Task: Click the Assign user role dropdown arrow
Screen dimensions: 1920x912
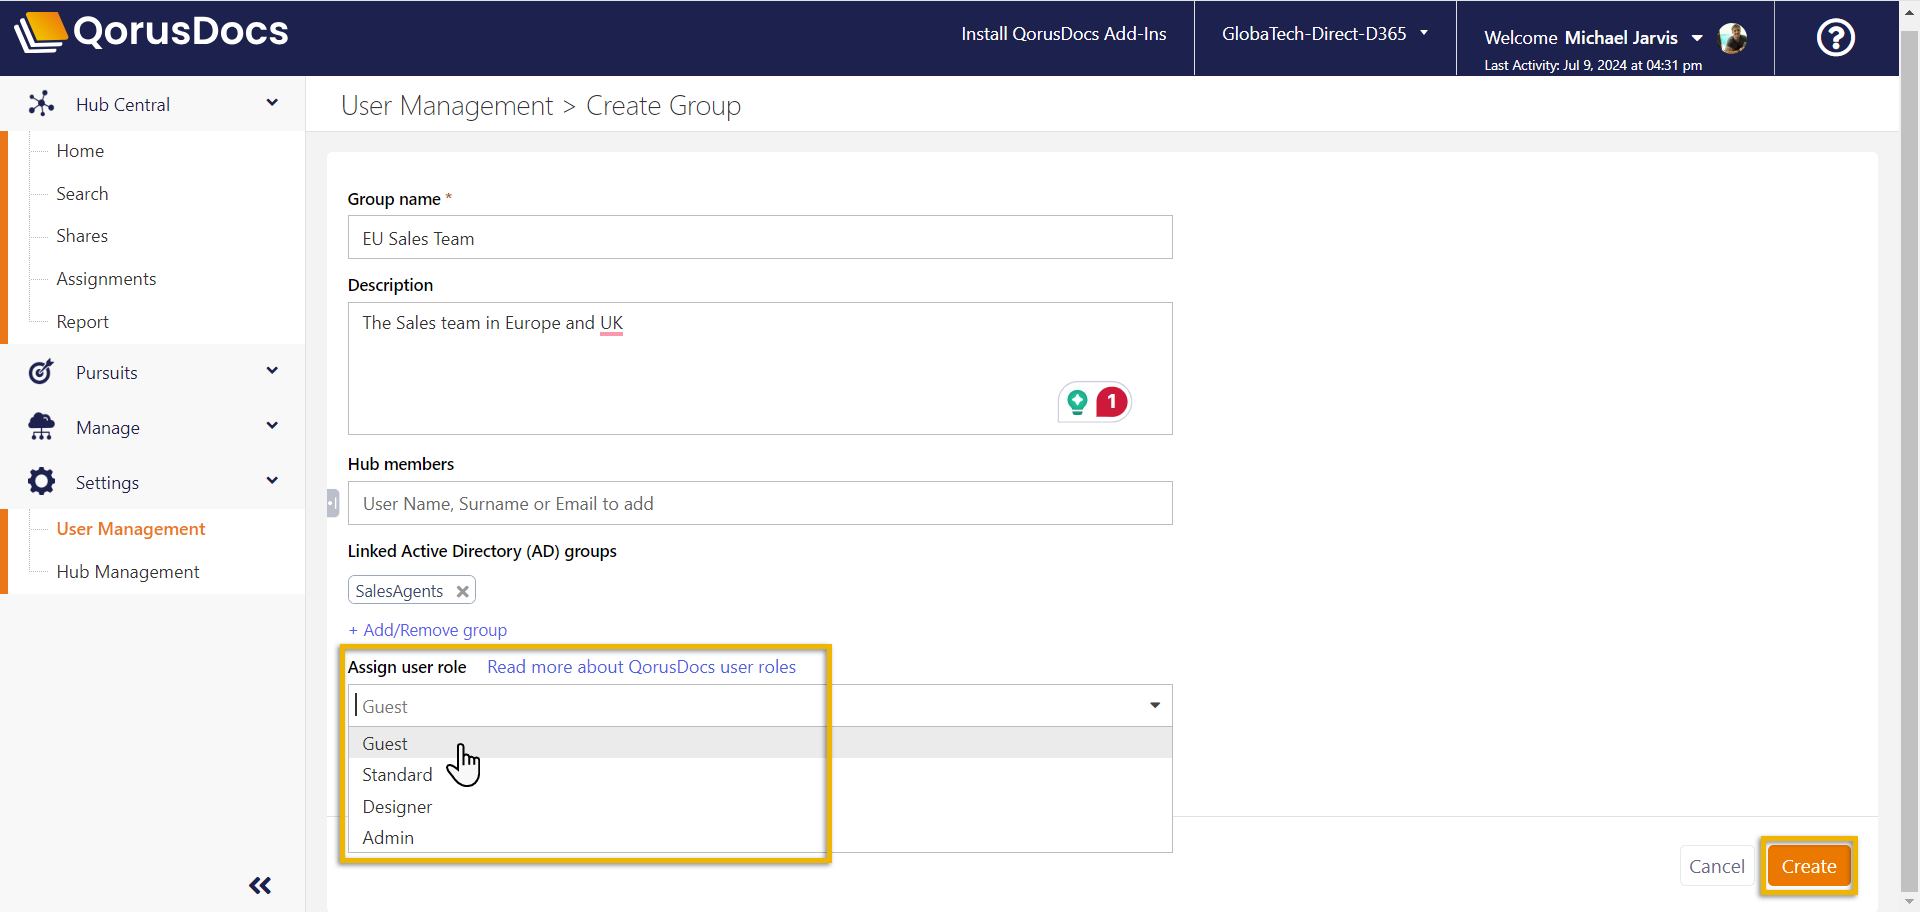Action: (x=1155, y=706)
